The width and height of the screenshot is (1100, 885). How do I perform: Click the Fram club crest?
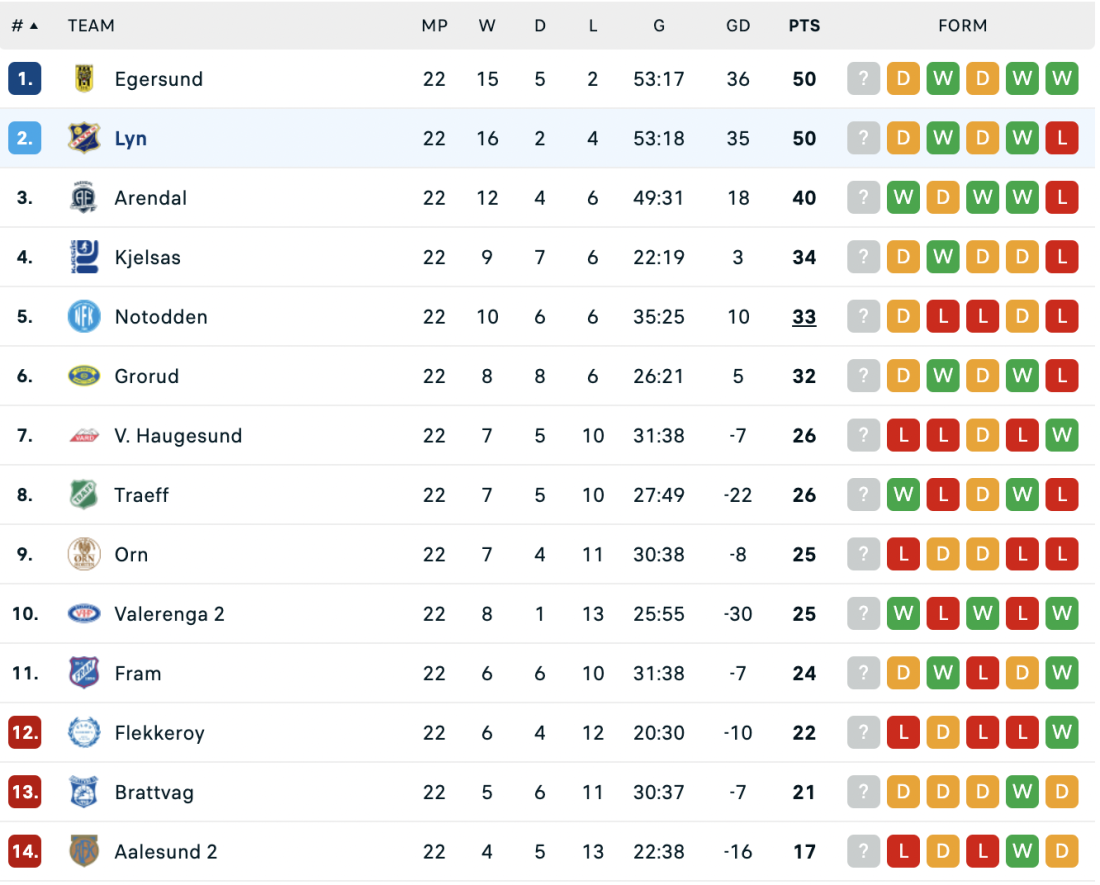84,673
